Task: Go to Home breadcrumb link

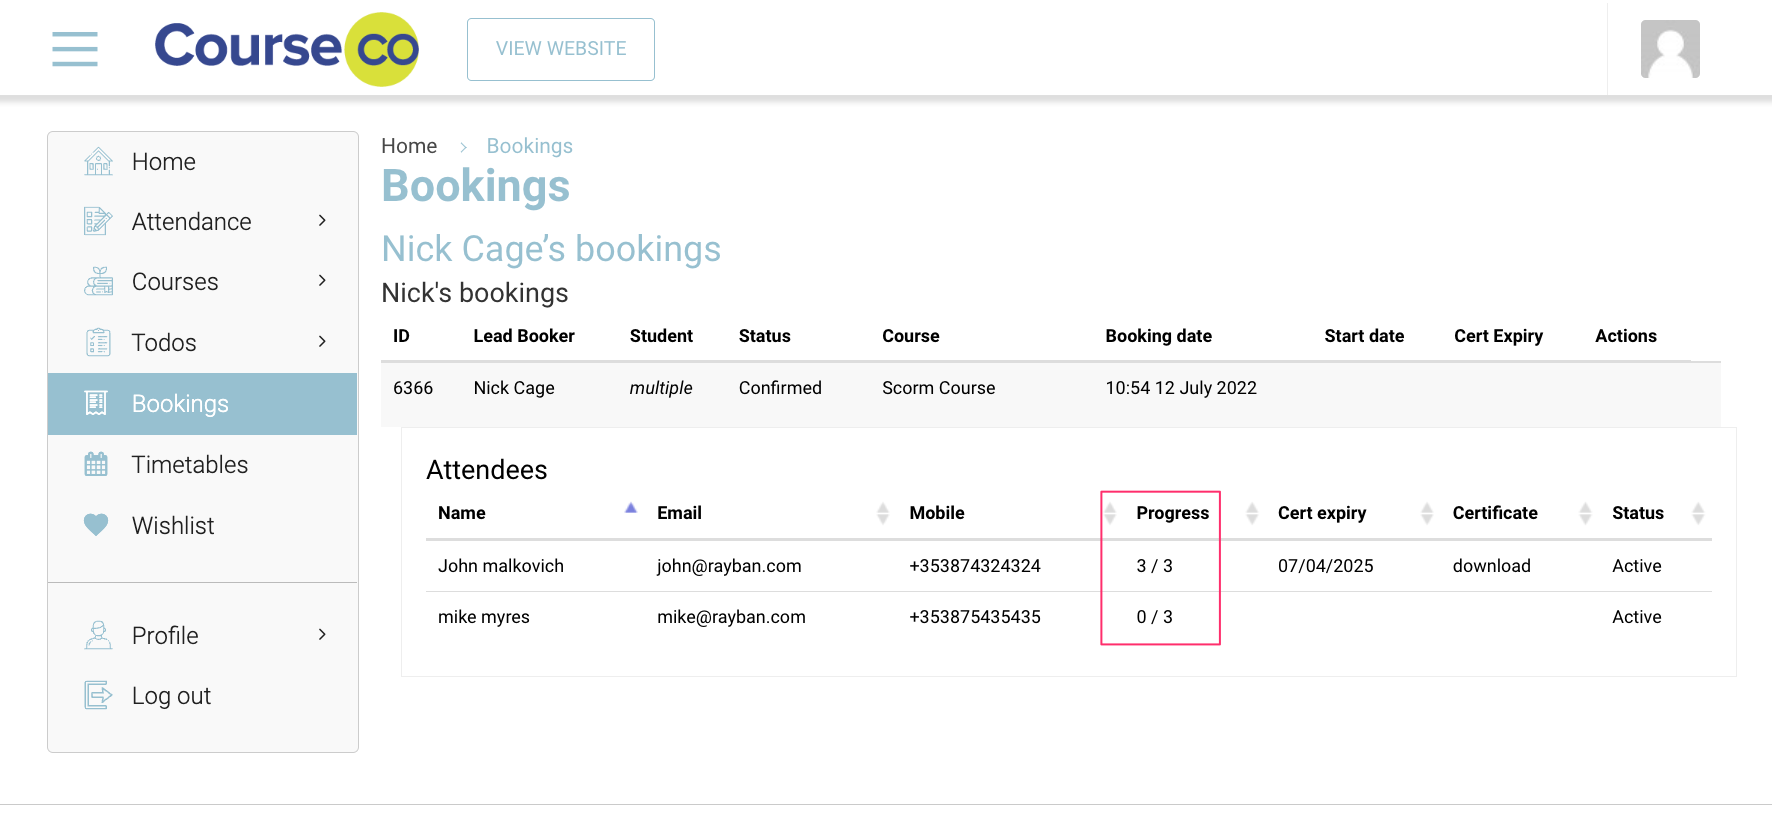Action: click(x=409, y=146)
